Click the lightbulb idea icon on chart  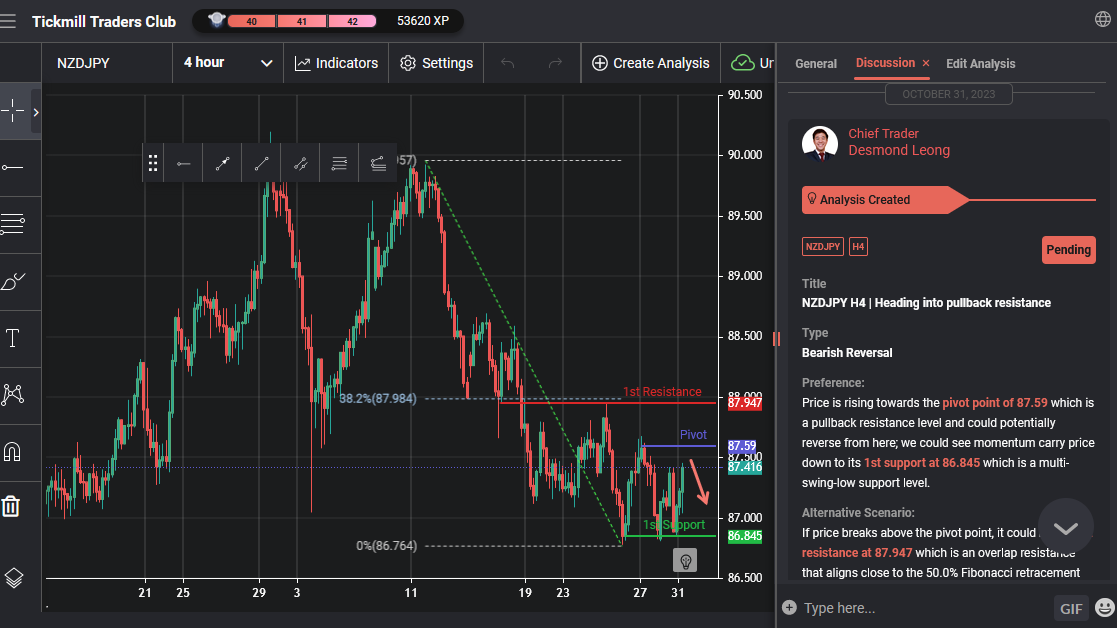[685, 561]
